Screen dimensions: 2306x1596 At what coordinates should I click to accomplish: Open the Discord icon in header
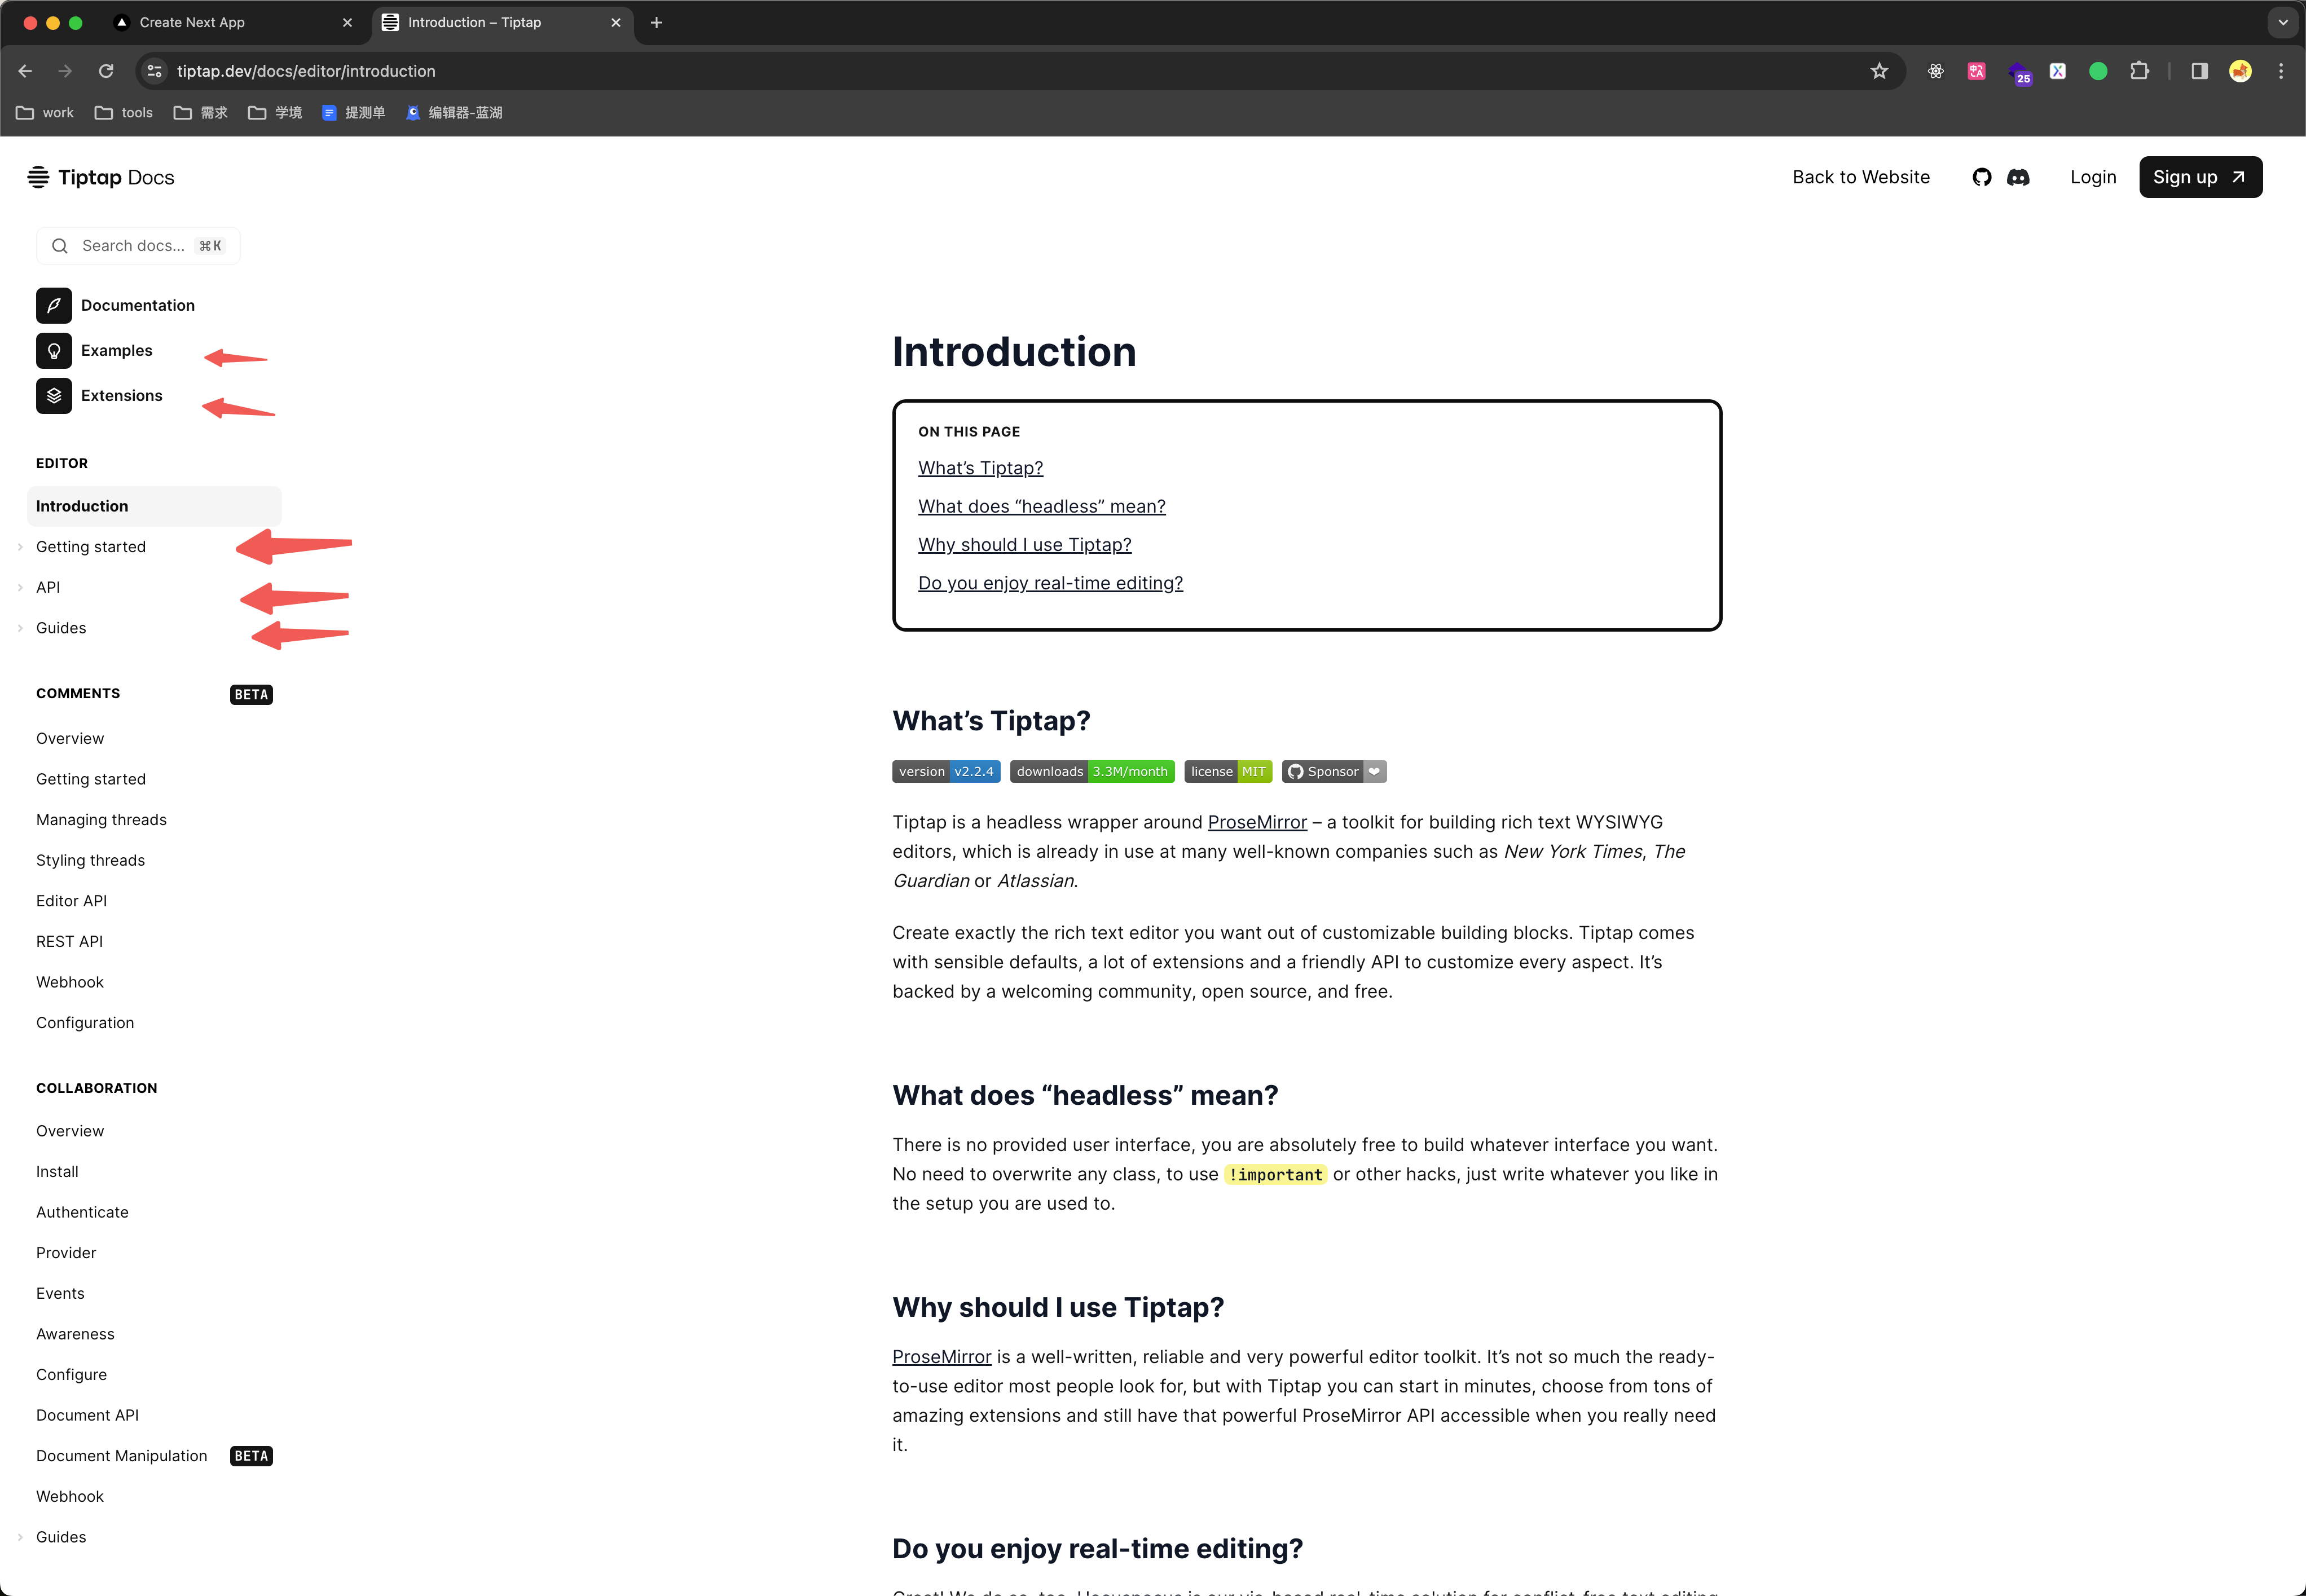2018,177
